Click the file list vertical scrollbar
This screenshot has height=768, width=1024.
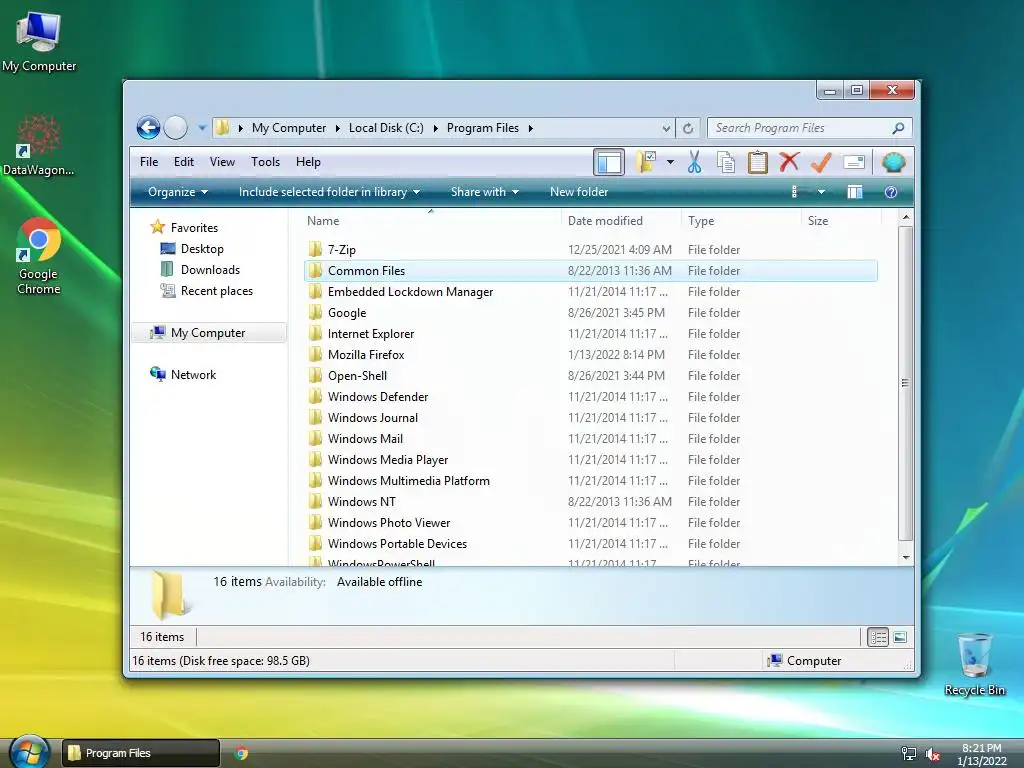[905, 383]
